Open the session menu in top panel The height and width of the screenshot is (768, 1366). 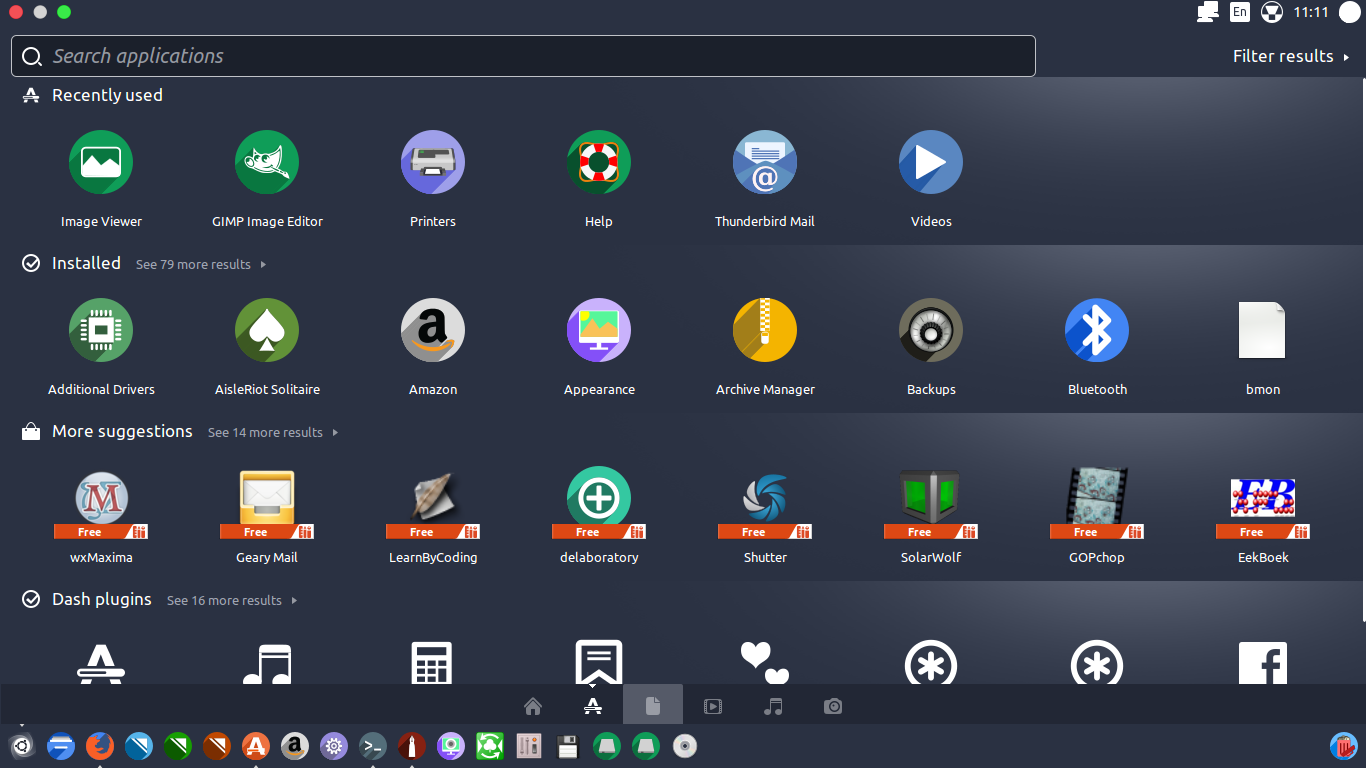coord(1350,12)
